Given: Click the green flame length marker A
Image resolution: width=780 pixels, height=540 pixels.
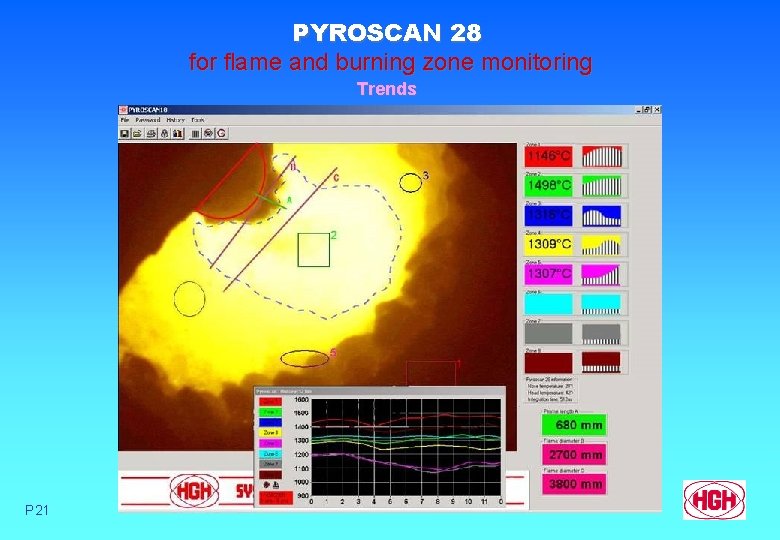Looking at the screenshot, I should [273, 200].
